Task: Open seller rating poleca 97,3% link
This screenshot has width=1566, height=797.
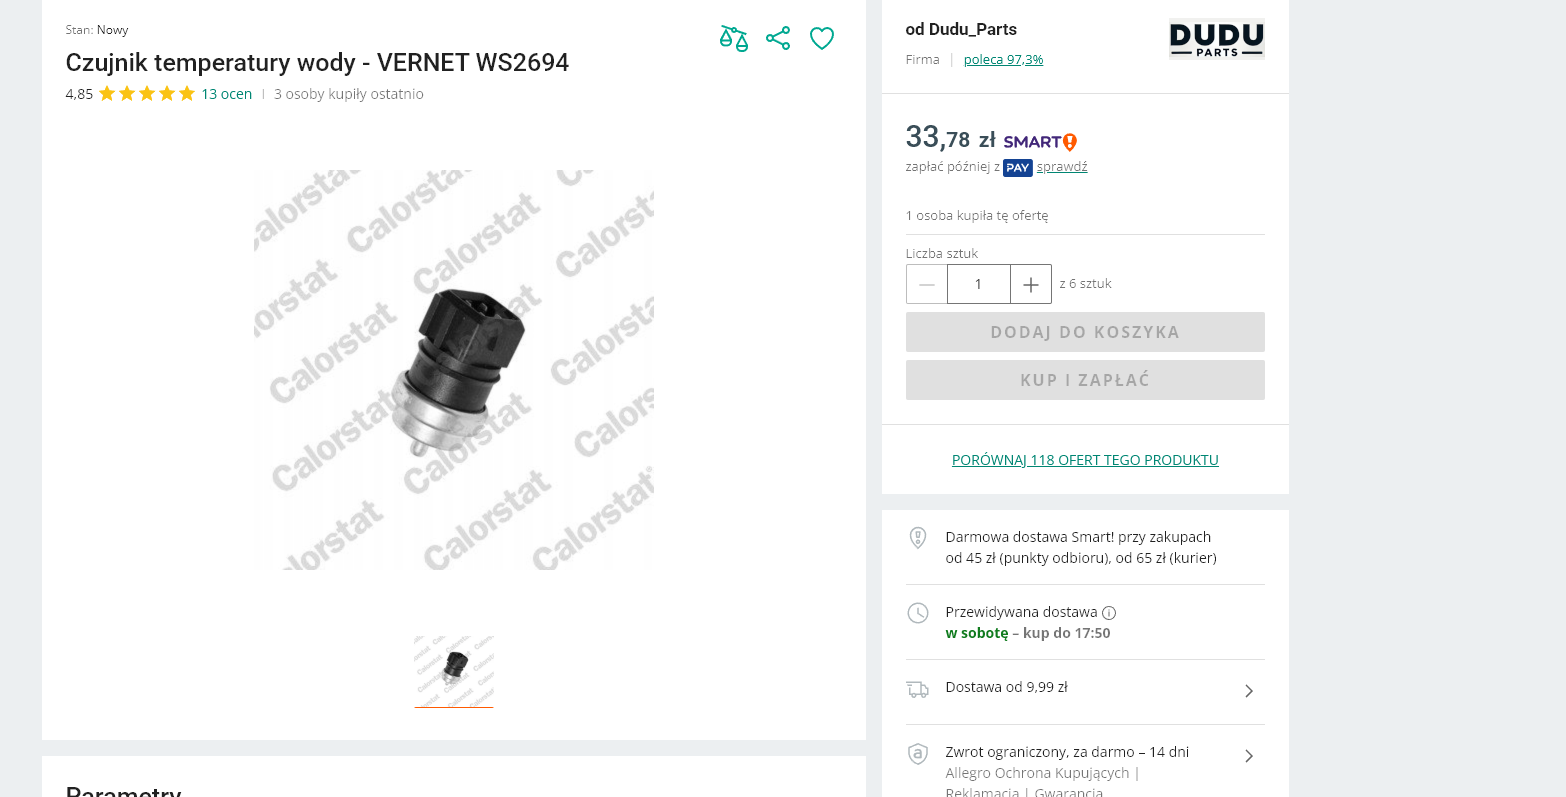Action: [1003, 60]
